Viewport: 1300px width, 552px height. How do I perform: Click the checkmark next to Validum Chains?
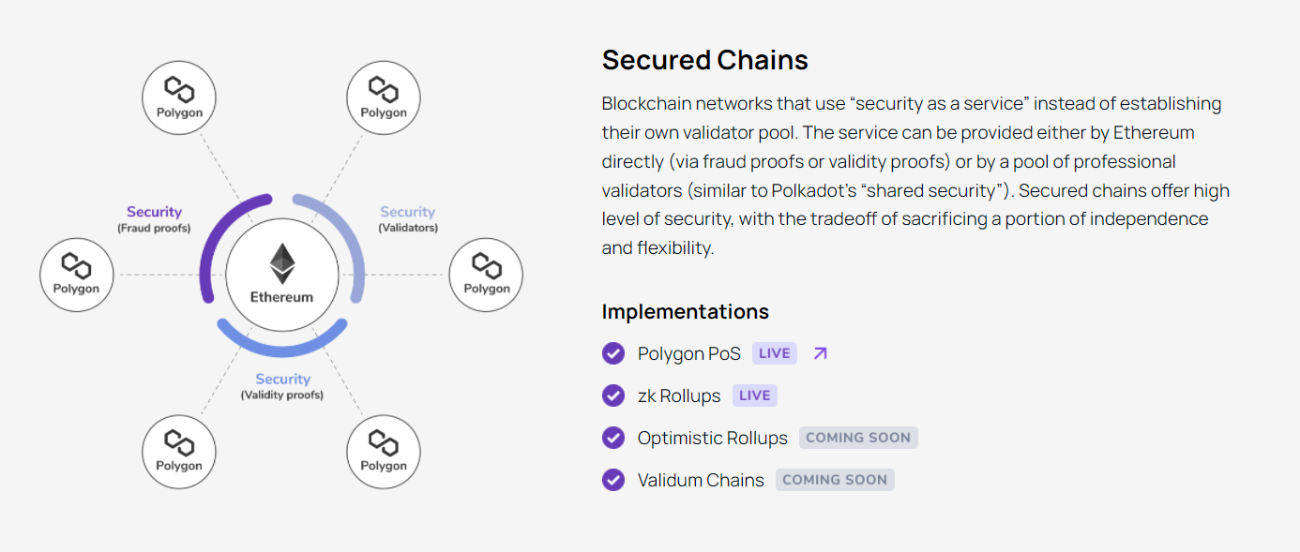coord(613,480)
